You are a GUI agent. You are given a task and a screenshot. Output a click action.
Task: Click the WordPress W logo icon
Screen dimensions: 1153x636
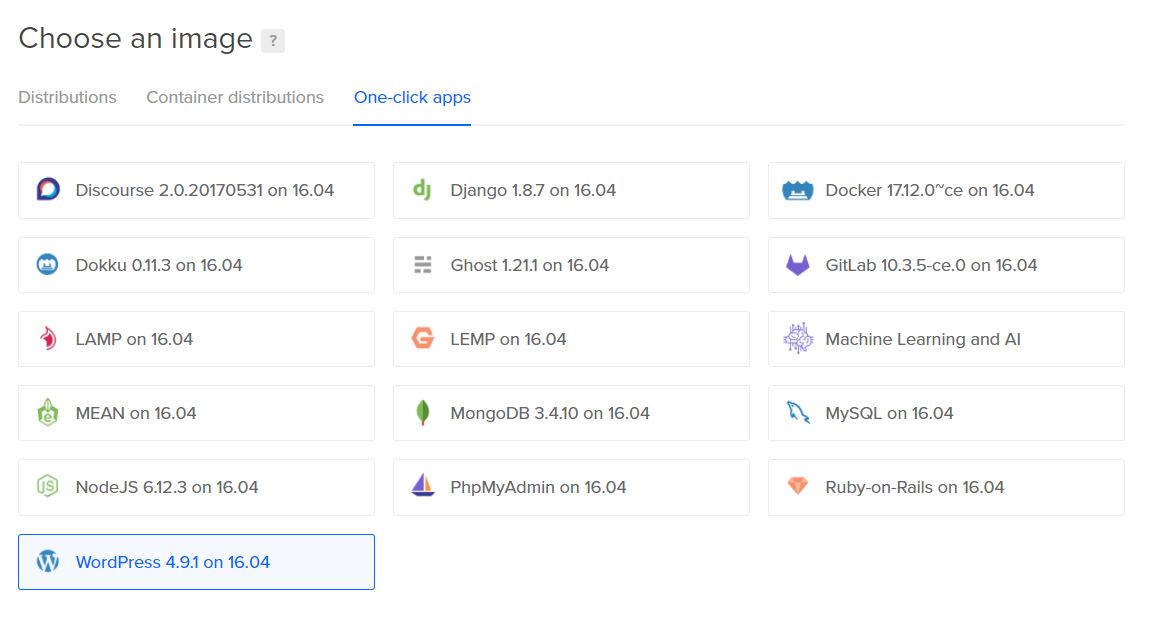tap(48, 562)
